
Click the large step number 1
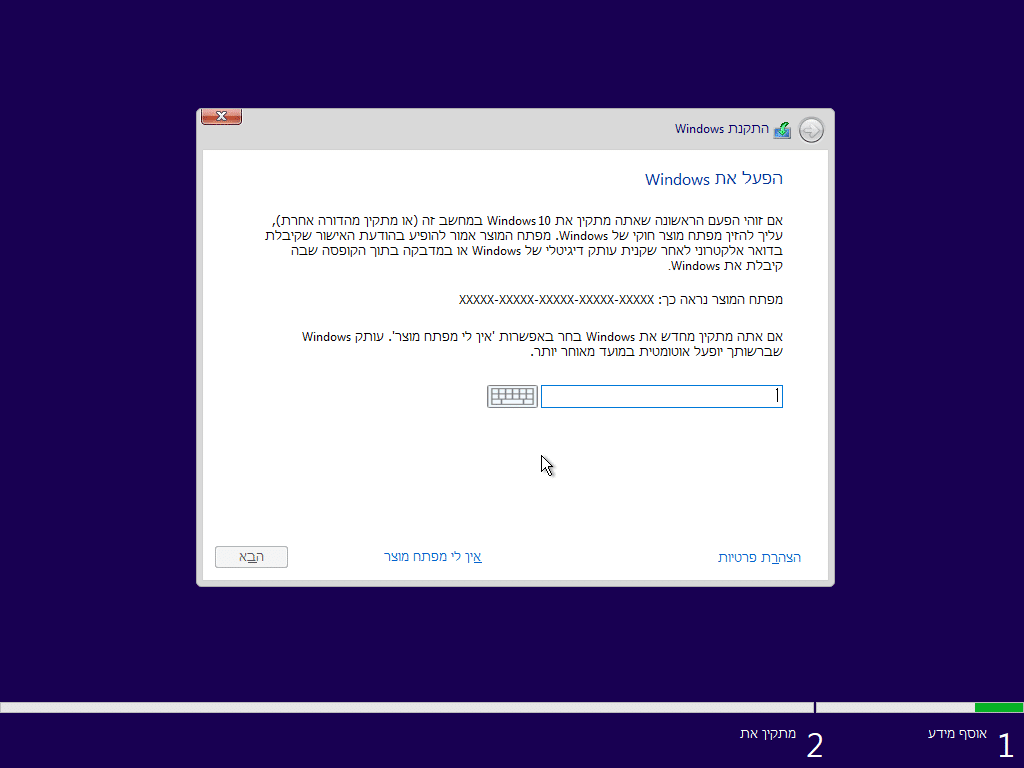click(x=1005, y=745)
